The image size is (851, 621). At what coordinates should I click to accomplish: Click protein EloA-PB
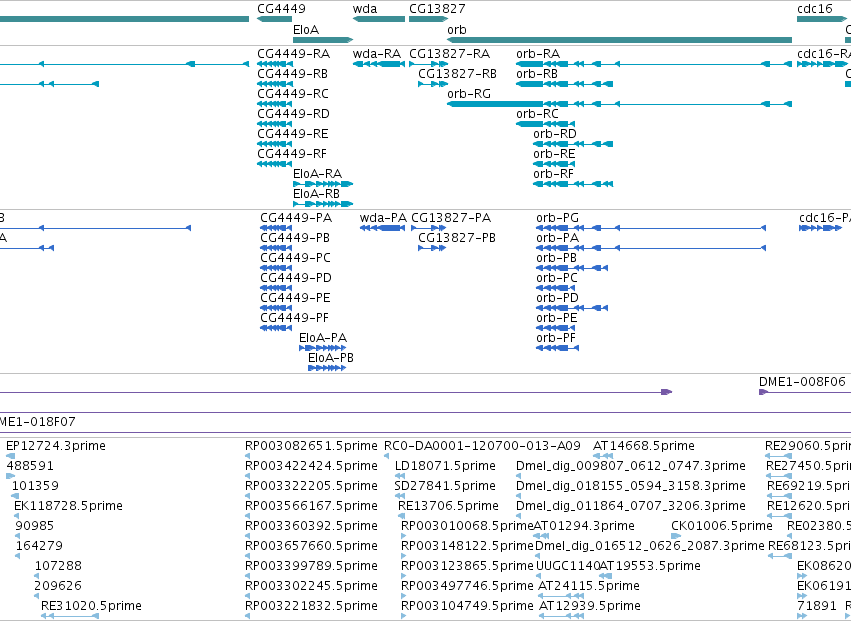[331, 359]
